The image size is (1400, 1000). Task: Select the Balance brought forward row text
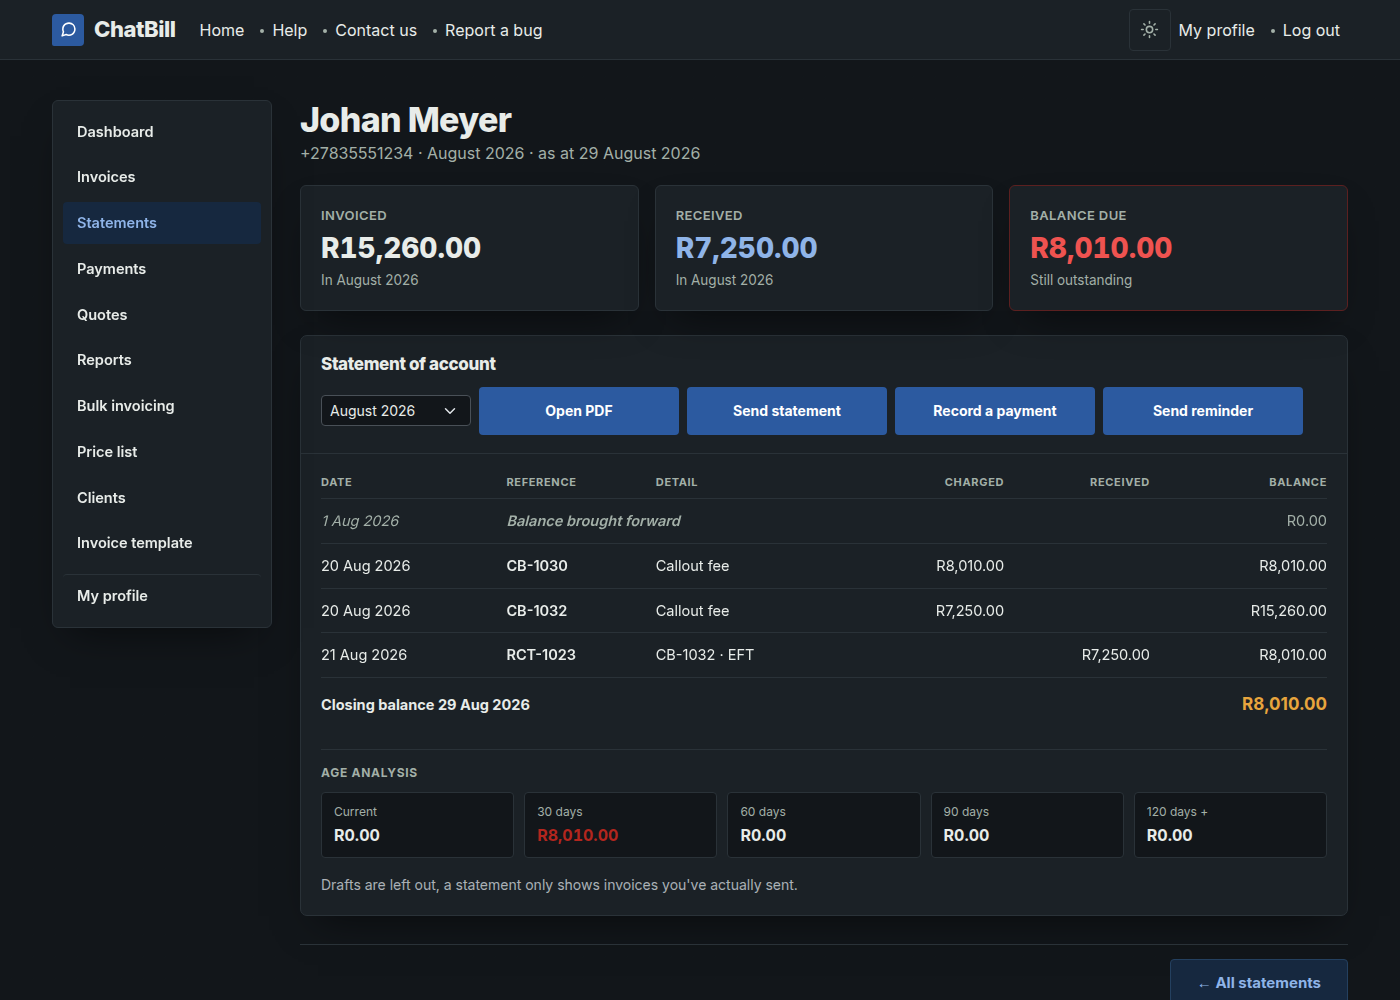pos(594,521)
